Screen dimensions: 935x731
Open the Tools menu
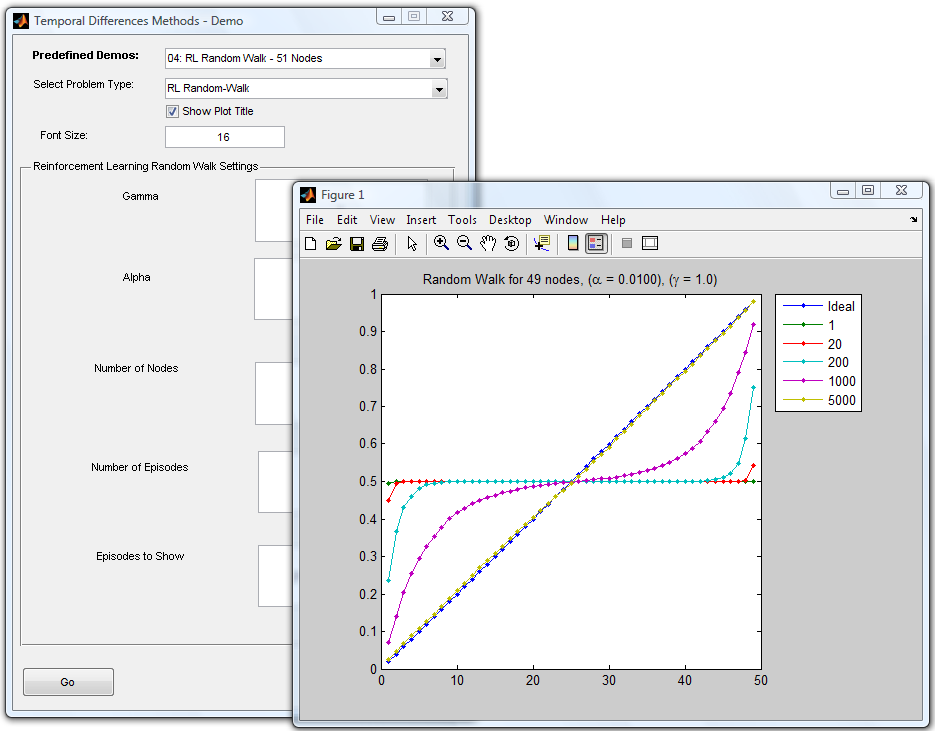pos(462,220)
